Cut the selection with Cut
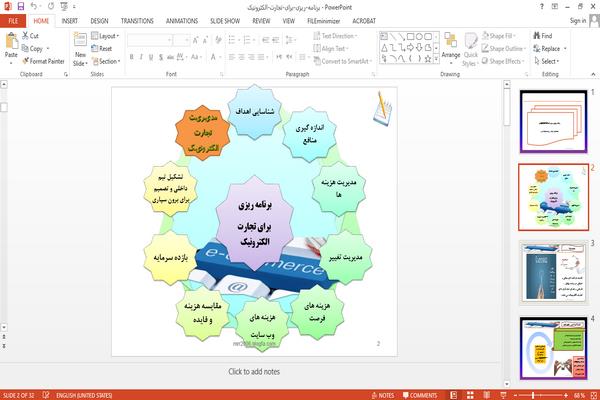This screenshot has height=400, width=600. 30,36
